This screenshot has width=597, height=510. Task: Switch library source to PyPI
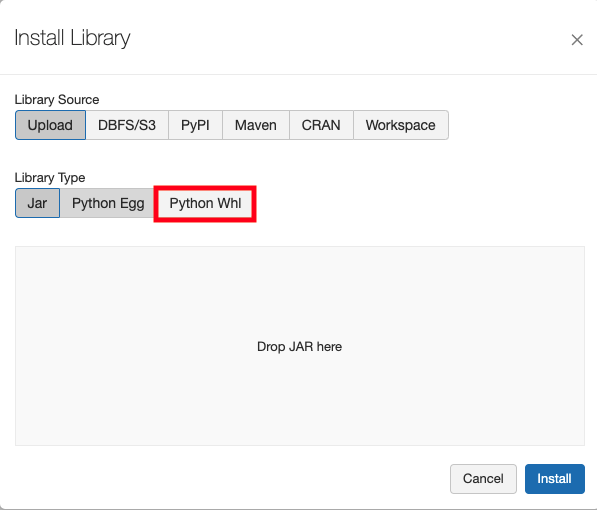coord(195,125)
